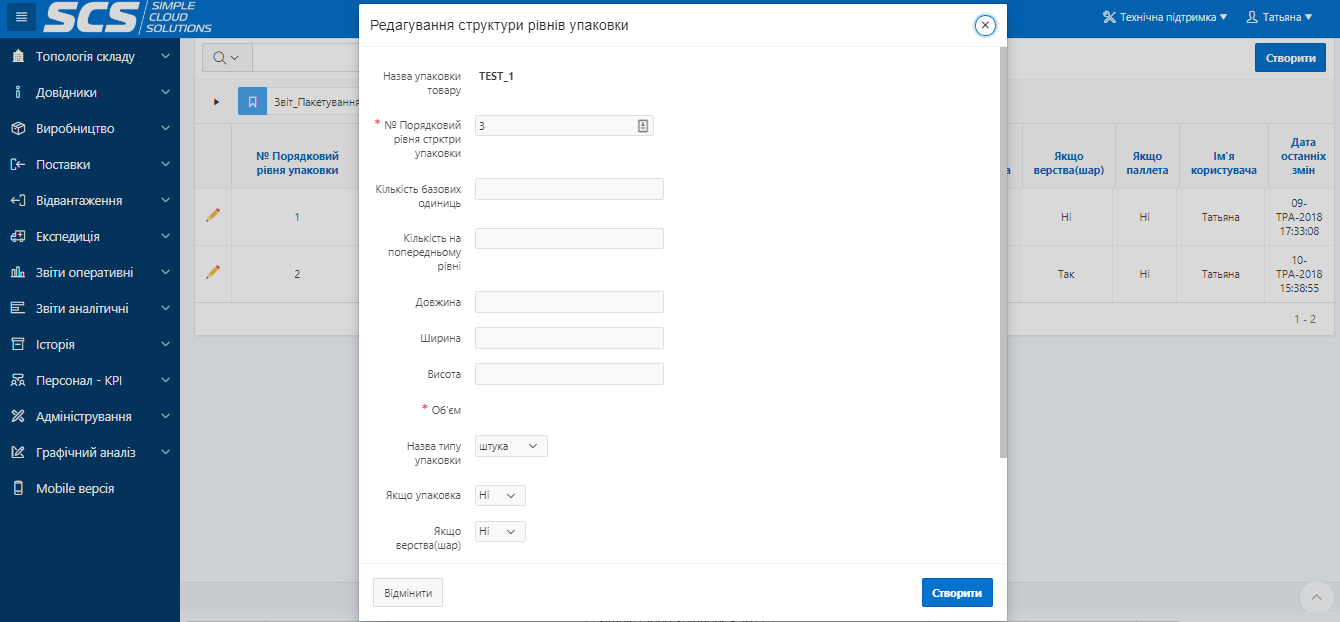This screenshot has width=1340, height=622.
Task: Click the Звіти оперативні chart icon
Action: coord(18,273)
